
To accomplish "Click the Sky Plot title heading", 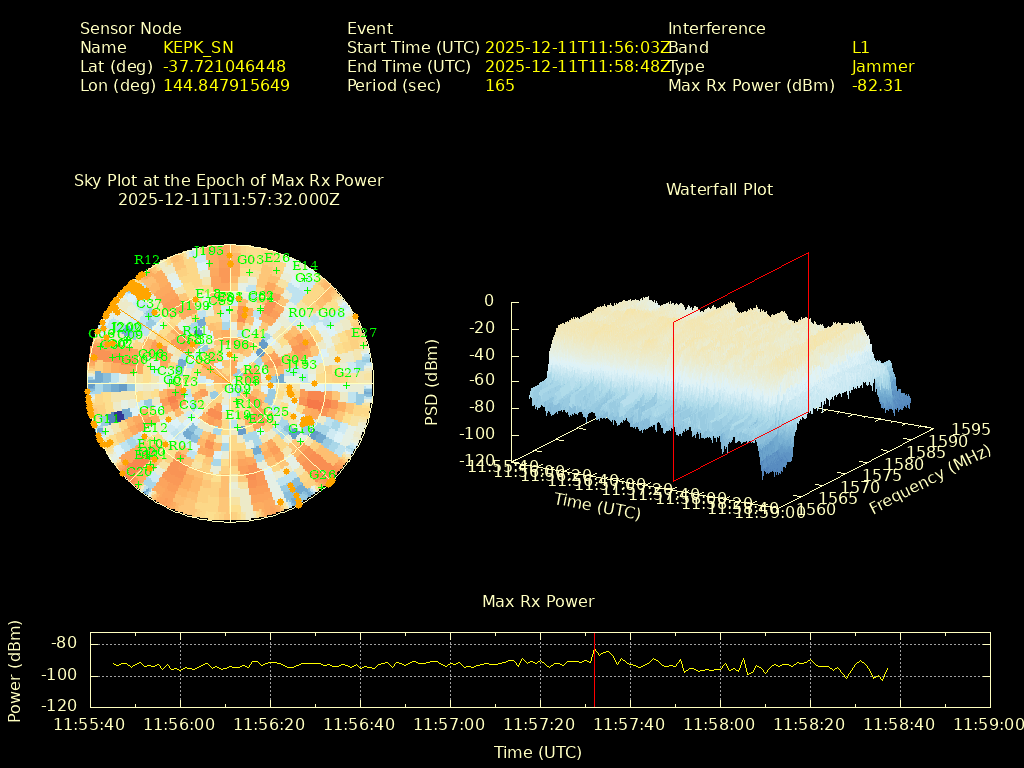I will coord(228,181).
